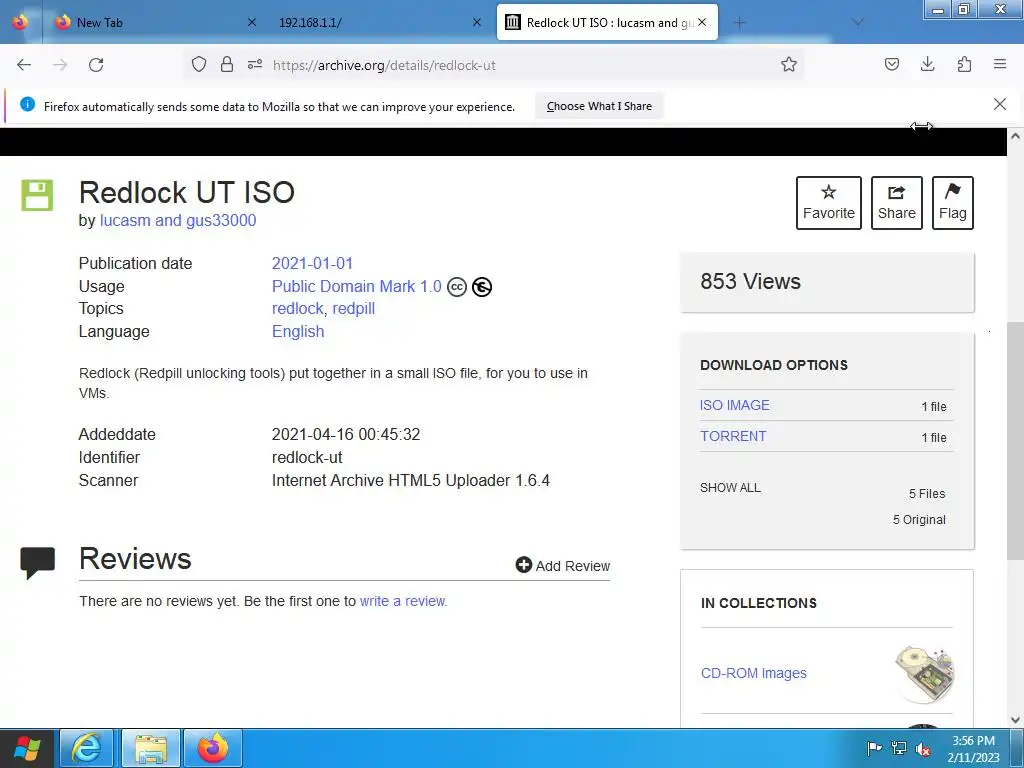Open author lucasm and gus33000 link
Viewport: 1024px width, 768px height.
pyautogui.click(x=178, y=220)
